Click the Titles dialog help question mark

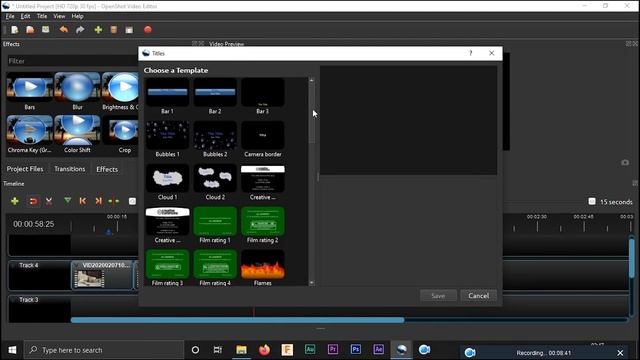tap(471, 53)
